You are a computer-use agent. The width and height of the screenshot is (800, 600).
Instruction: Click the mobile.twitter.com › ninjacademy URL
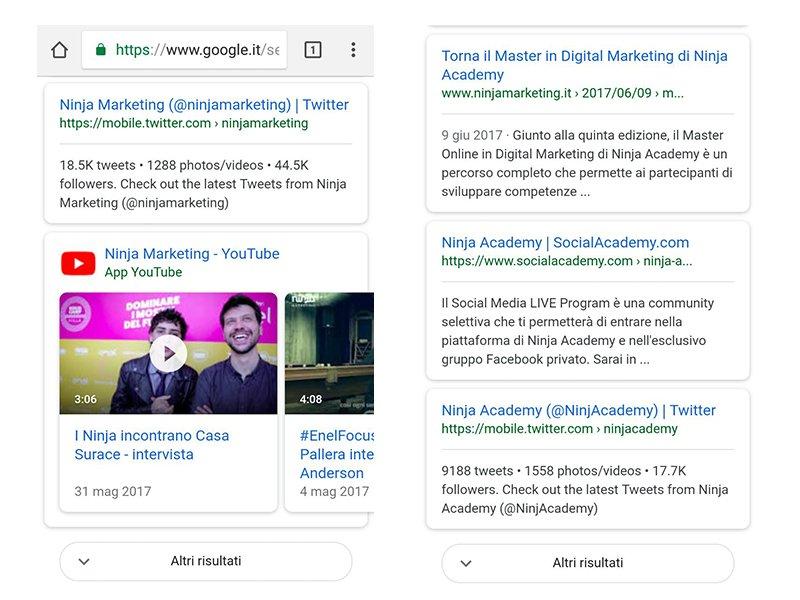pyautogui.click(x=559, y=429)
